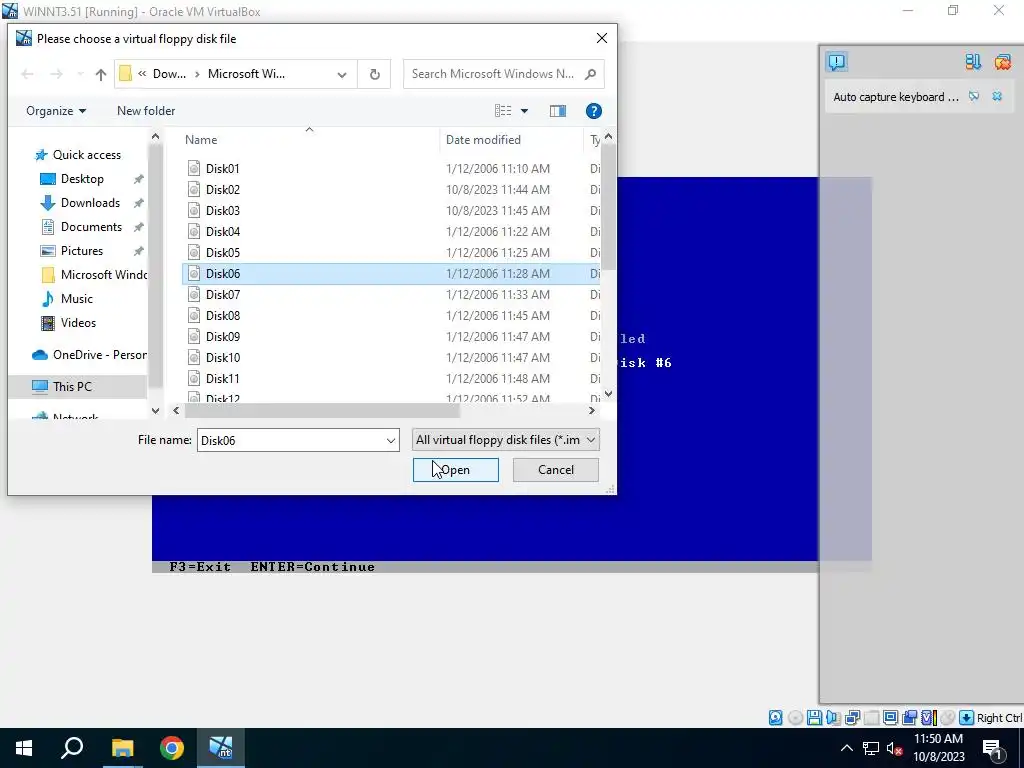The height and width of the screenshot is (768, 1024).
Task: Open Windows Start menu
Action: tap(24, 748)
